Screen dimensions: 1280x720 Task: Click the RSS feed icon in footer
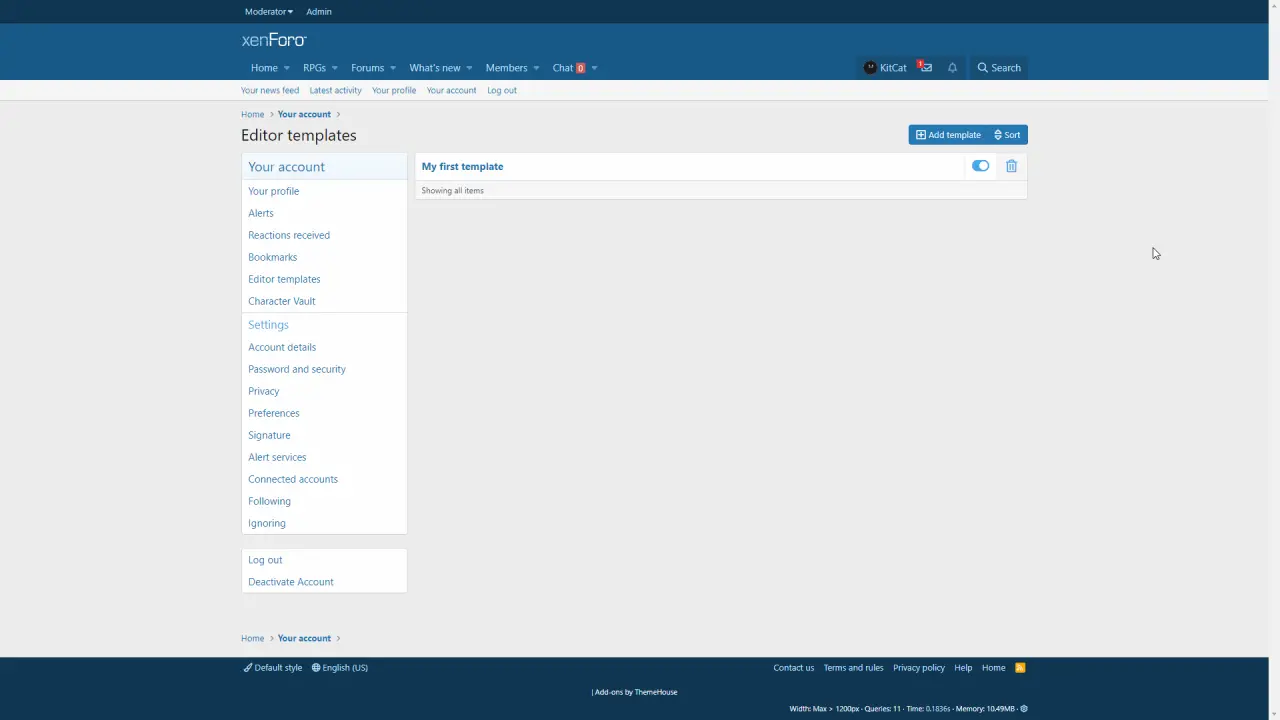click(x=1020, y=668)
